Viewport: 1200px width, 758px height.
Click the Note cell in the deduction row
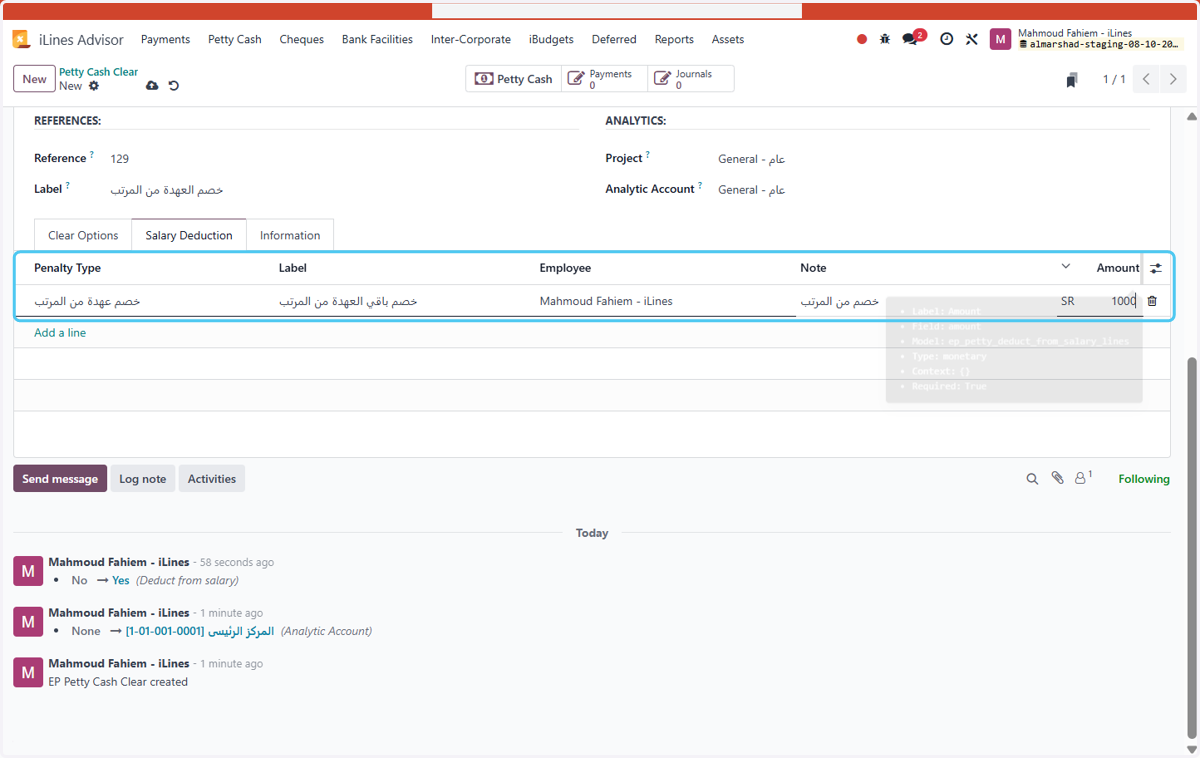coord(925,301)
